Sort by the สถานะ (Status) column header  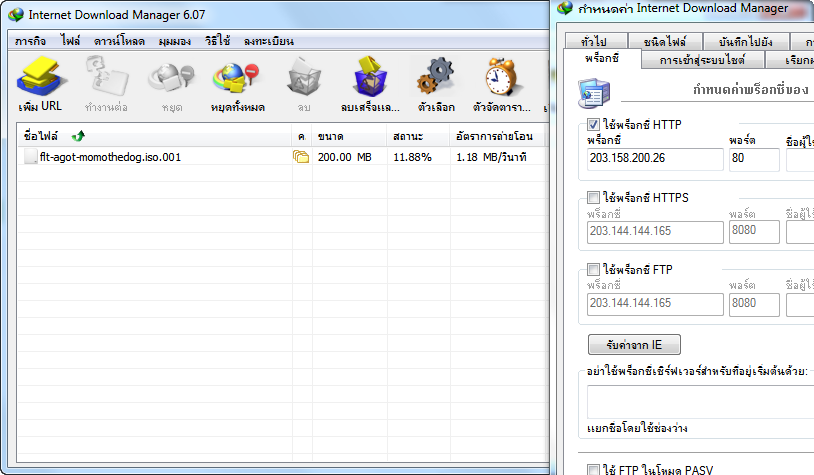click(418, 136)
